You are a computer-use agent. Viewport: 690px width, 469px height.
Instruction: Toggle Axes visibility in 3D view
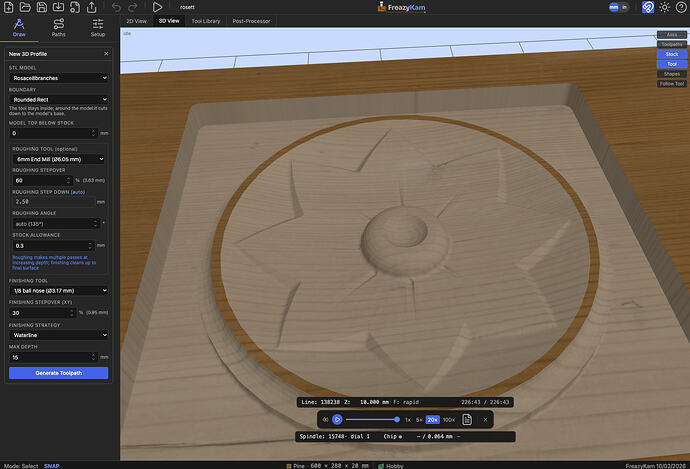[672, 35]
